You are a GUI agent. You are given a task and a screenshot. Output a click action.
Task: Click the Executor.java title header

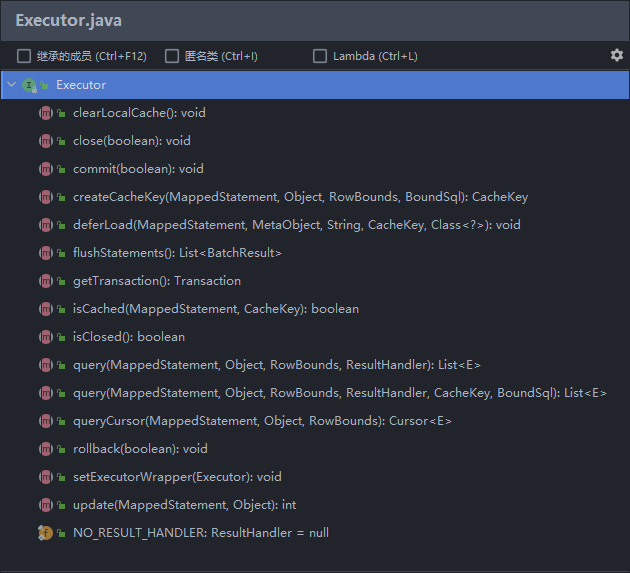pos(69,20)
